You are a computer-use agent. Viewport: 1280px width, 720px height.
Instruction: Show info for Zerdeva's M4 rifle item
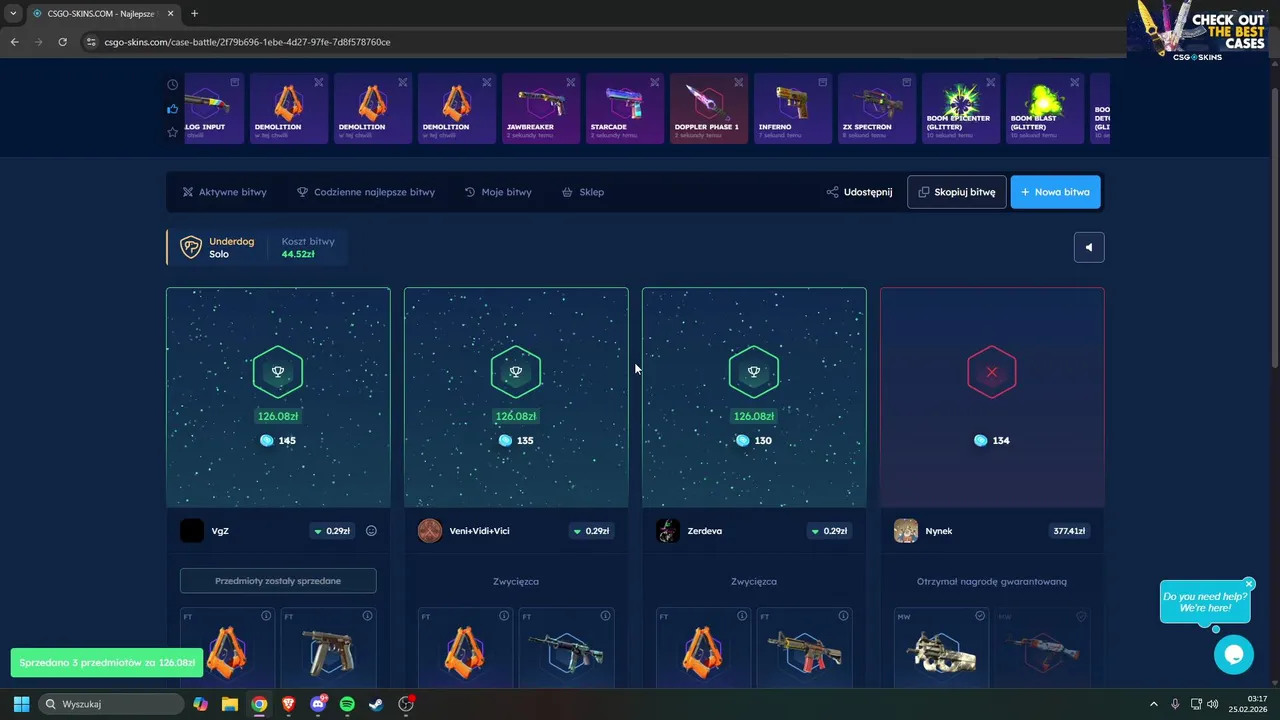click(843, 616)
